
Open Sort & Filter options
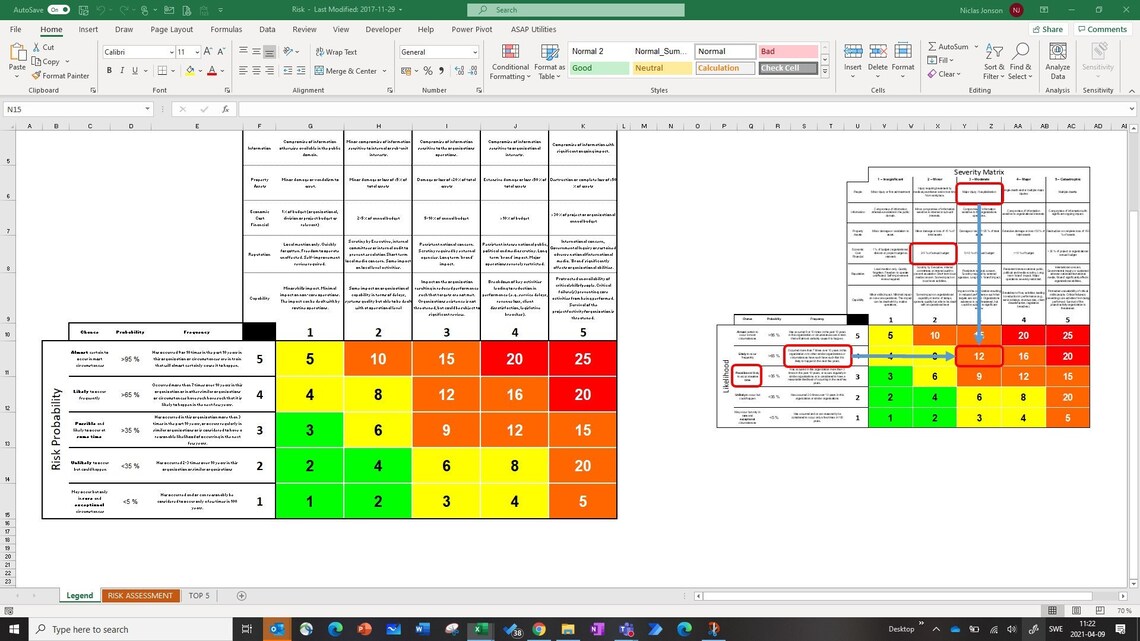pyautogui.click(x=992, y=60)
